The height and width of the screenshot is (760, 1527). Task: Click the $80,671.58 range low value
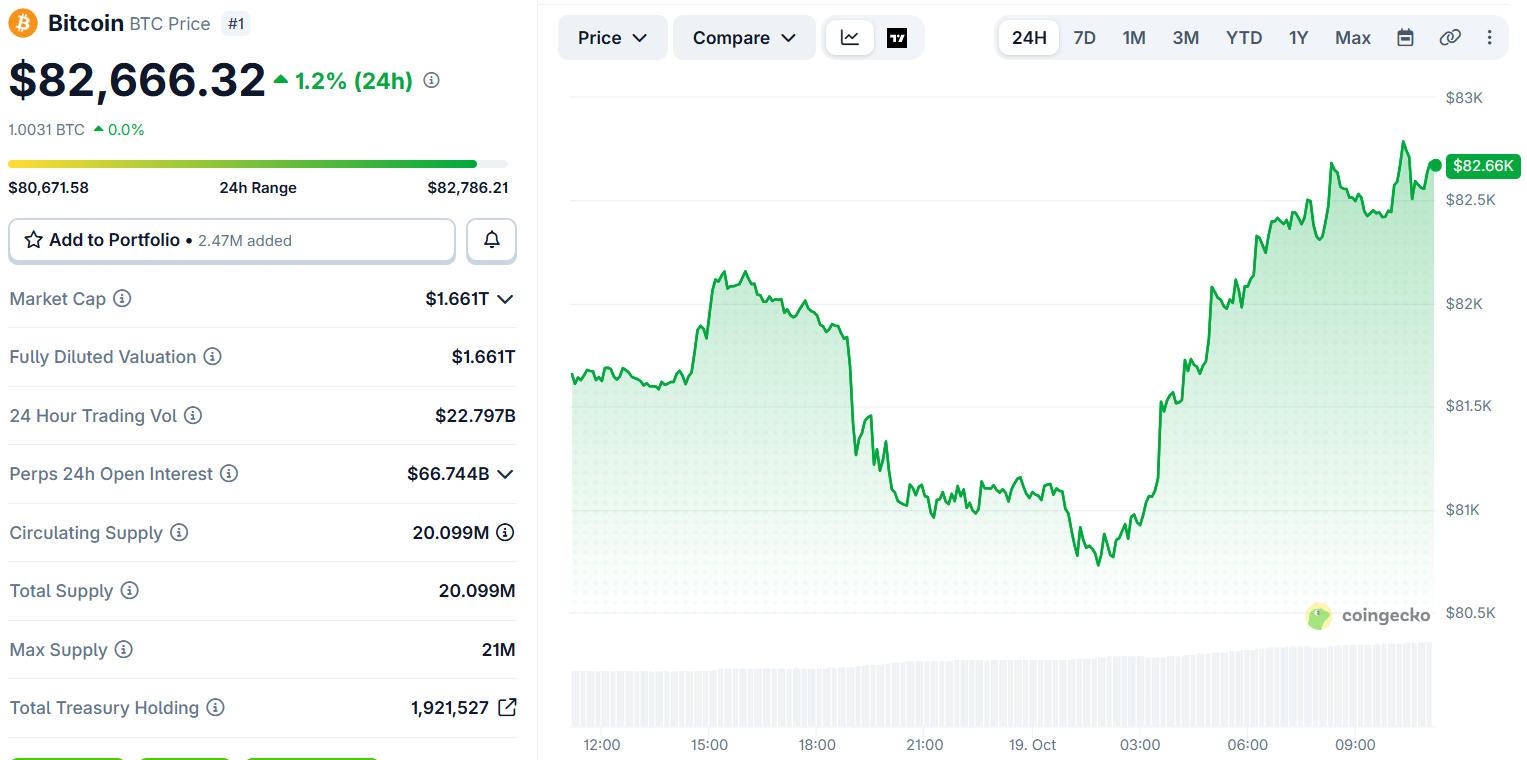coord(48,188)
